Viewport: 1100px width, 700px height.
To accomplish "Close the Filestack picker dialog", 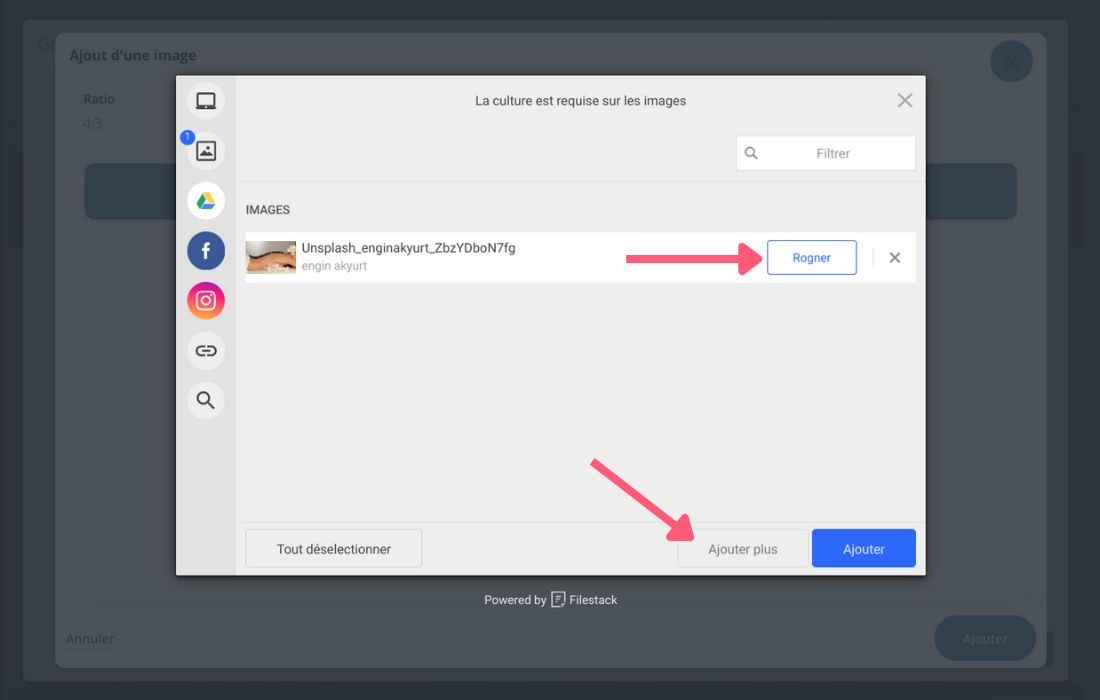I will (905, 100).
